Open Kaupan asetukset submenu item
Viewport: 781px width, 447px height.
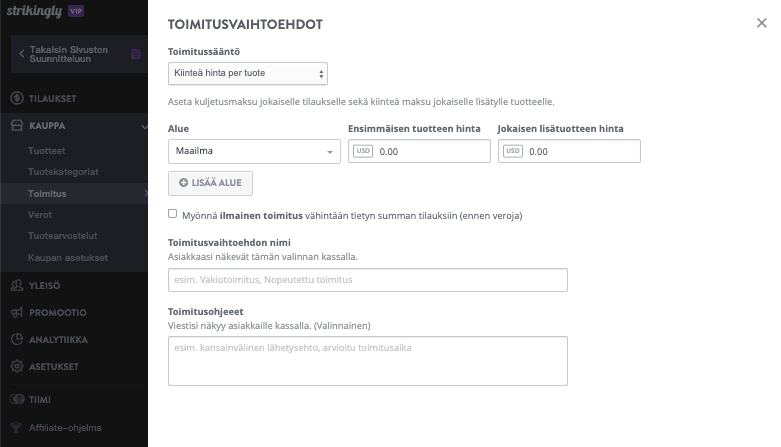pos(68,258)
